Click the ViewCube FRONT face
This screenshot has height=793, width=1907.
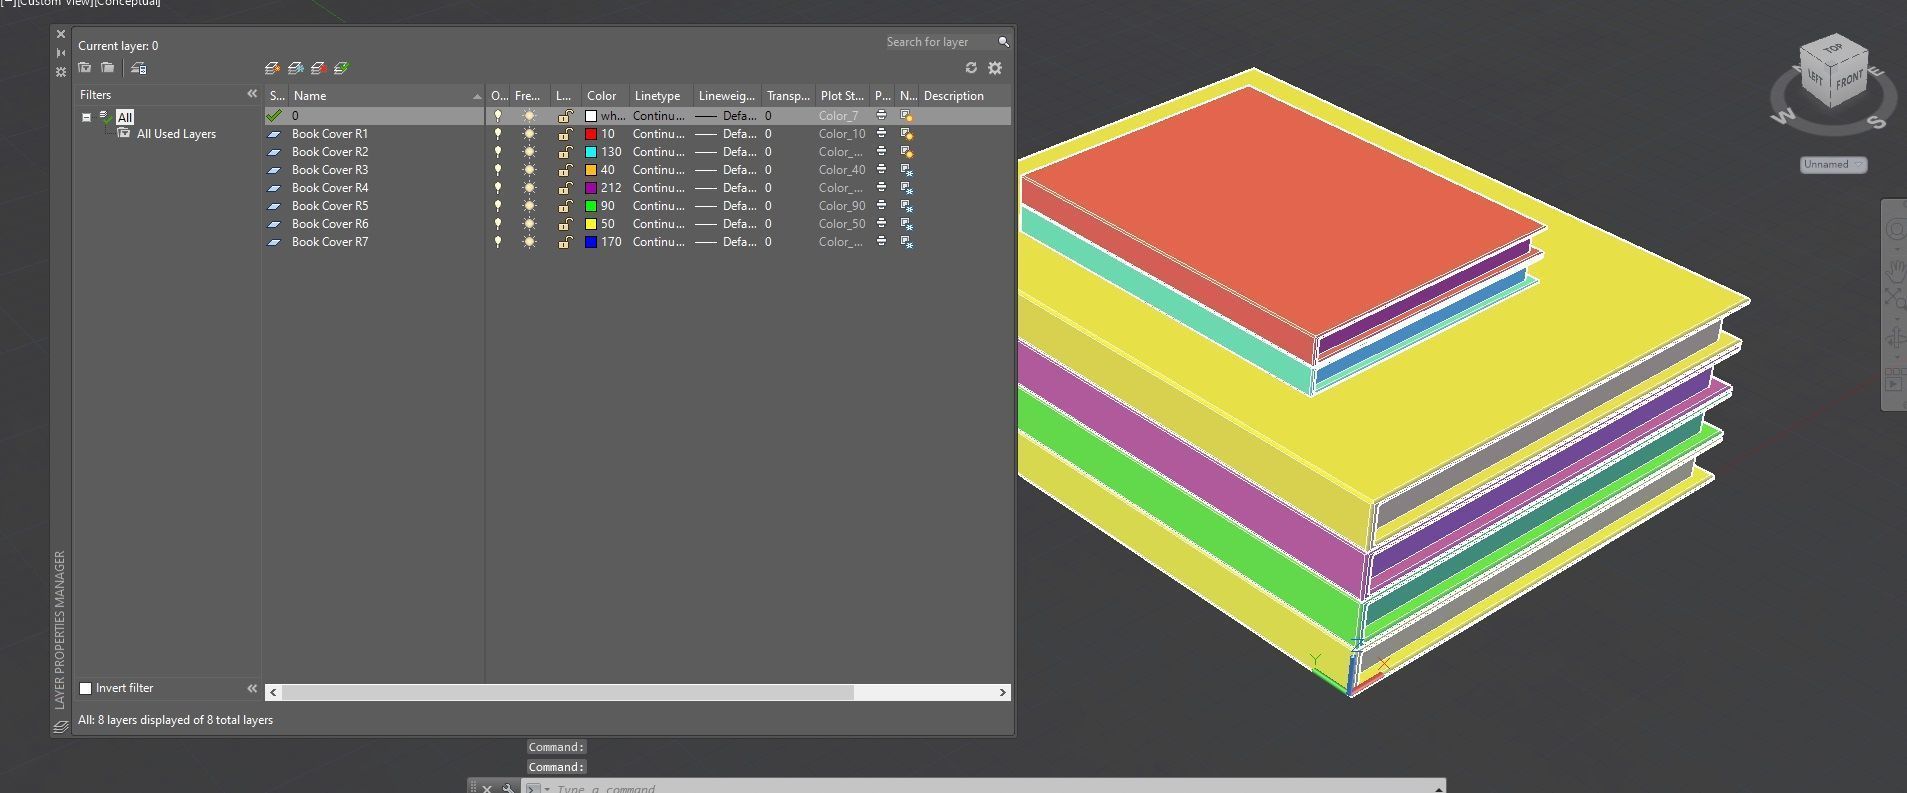point(1849,80)
